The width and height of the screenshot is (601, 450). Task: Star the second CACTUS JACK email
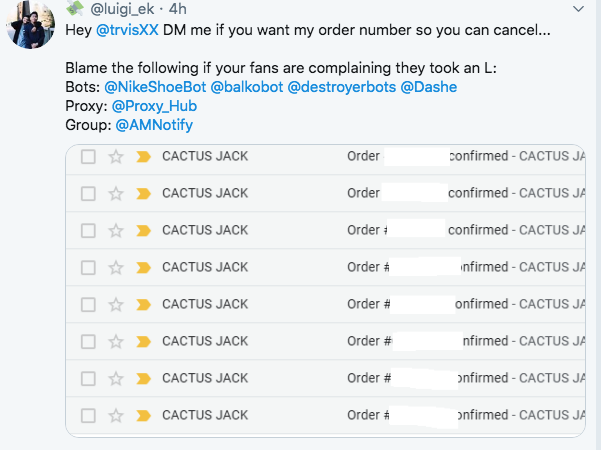116,194
